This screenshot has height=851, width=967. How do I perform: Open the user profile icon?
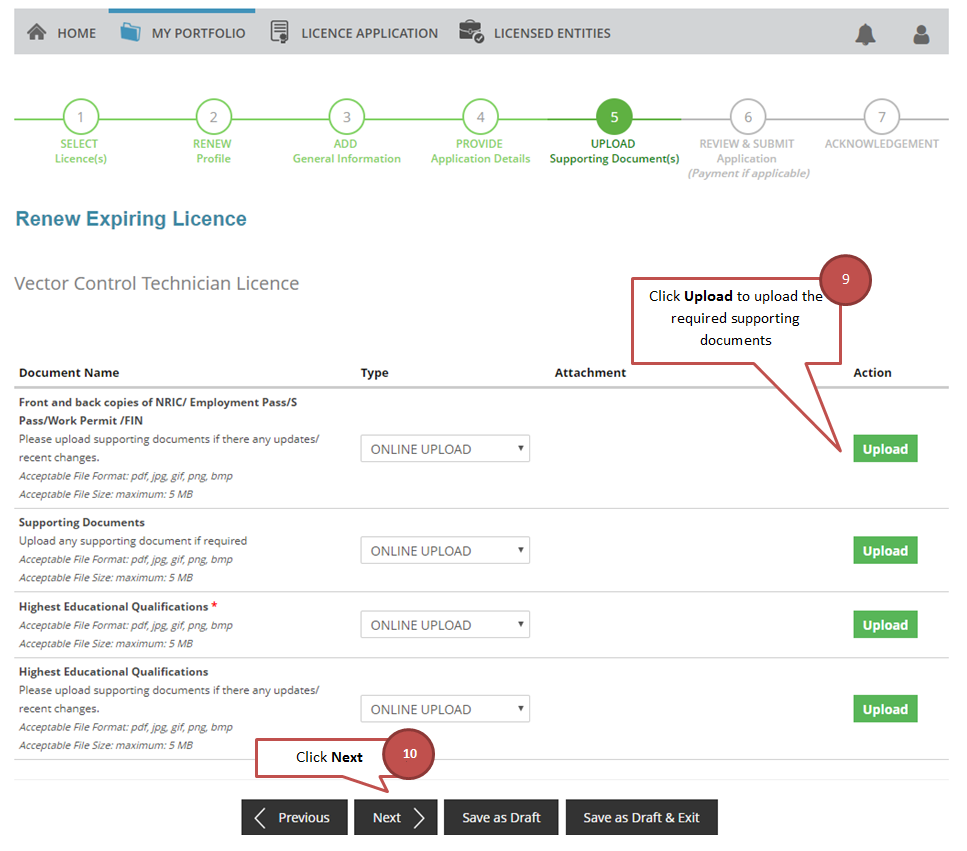coord(921,34)
